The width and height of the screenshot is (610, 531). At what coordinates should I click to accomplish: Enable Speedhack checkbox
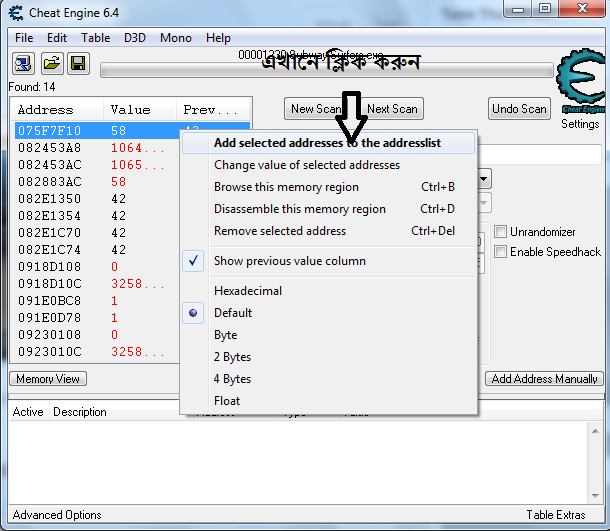501,252
